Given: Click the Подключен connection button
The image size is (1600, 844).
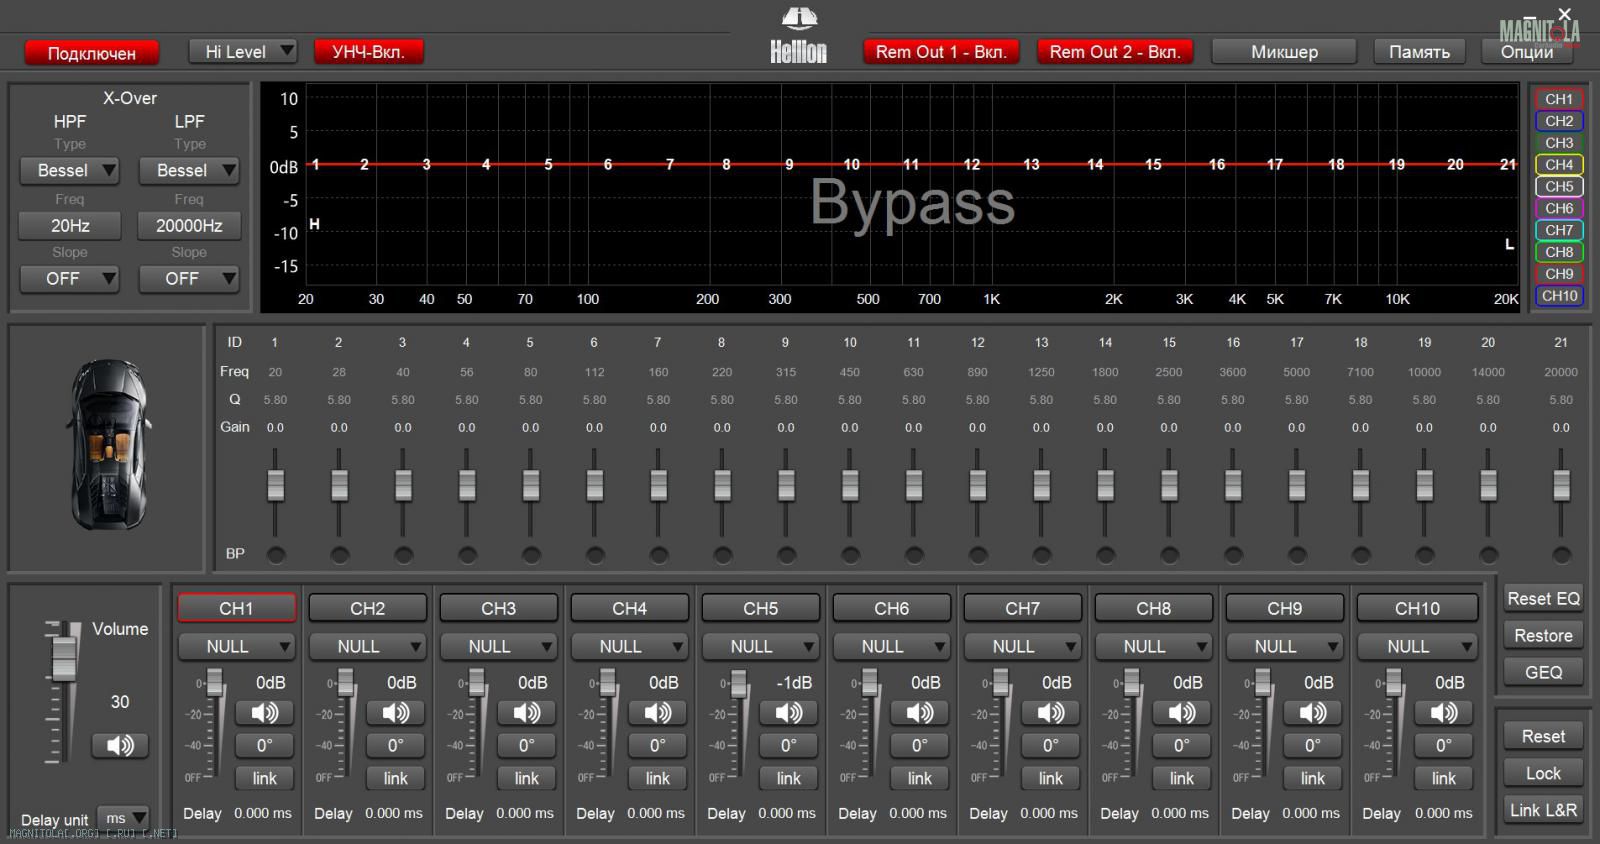Looking at the screenshot, I should pos(92,53).
